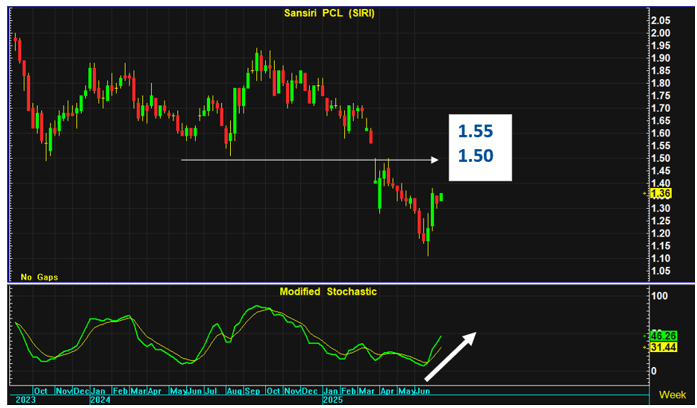Image resolution: width=697 pixels, height=408 pixels.
Task: Click the 1.45 price axis label
Action: pos(661,171)
